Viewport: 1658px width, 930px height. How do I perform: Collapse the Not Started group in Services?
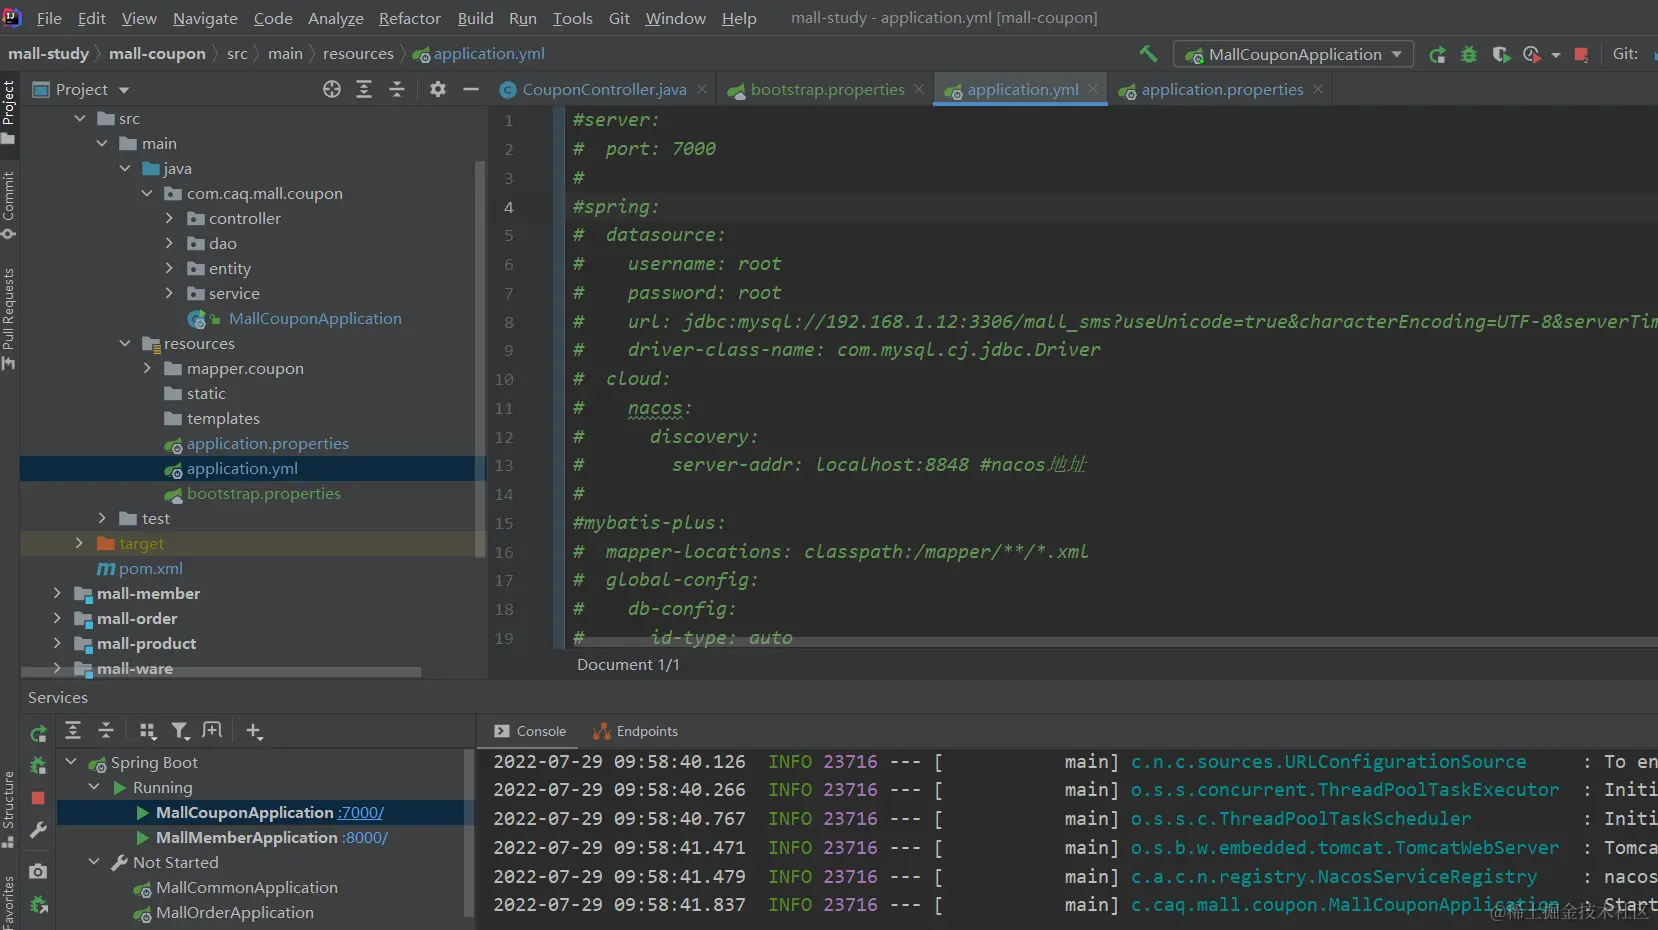click(x=94, y=862)
